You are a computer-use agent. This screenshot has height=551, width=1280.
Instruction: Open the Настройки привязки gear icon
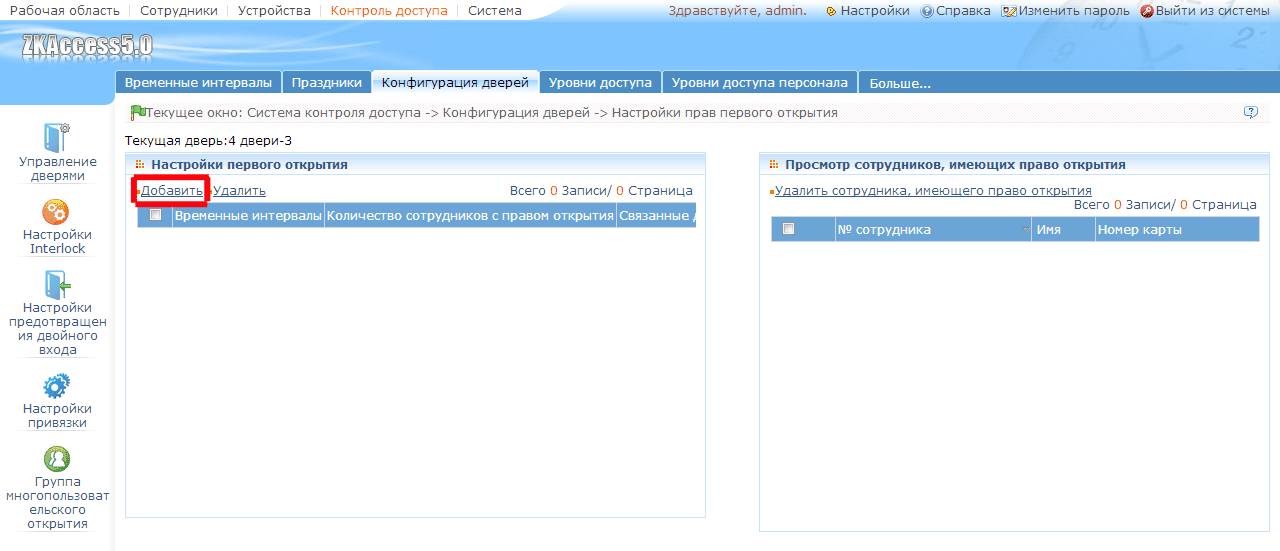56,386
